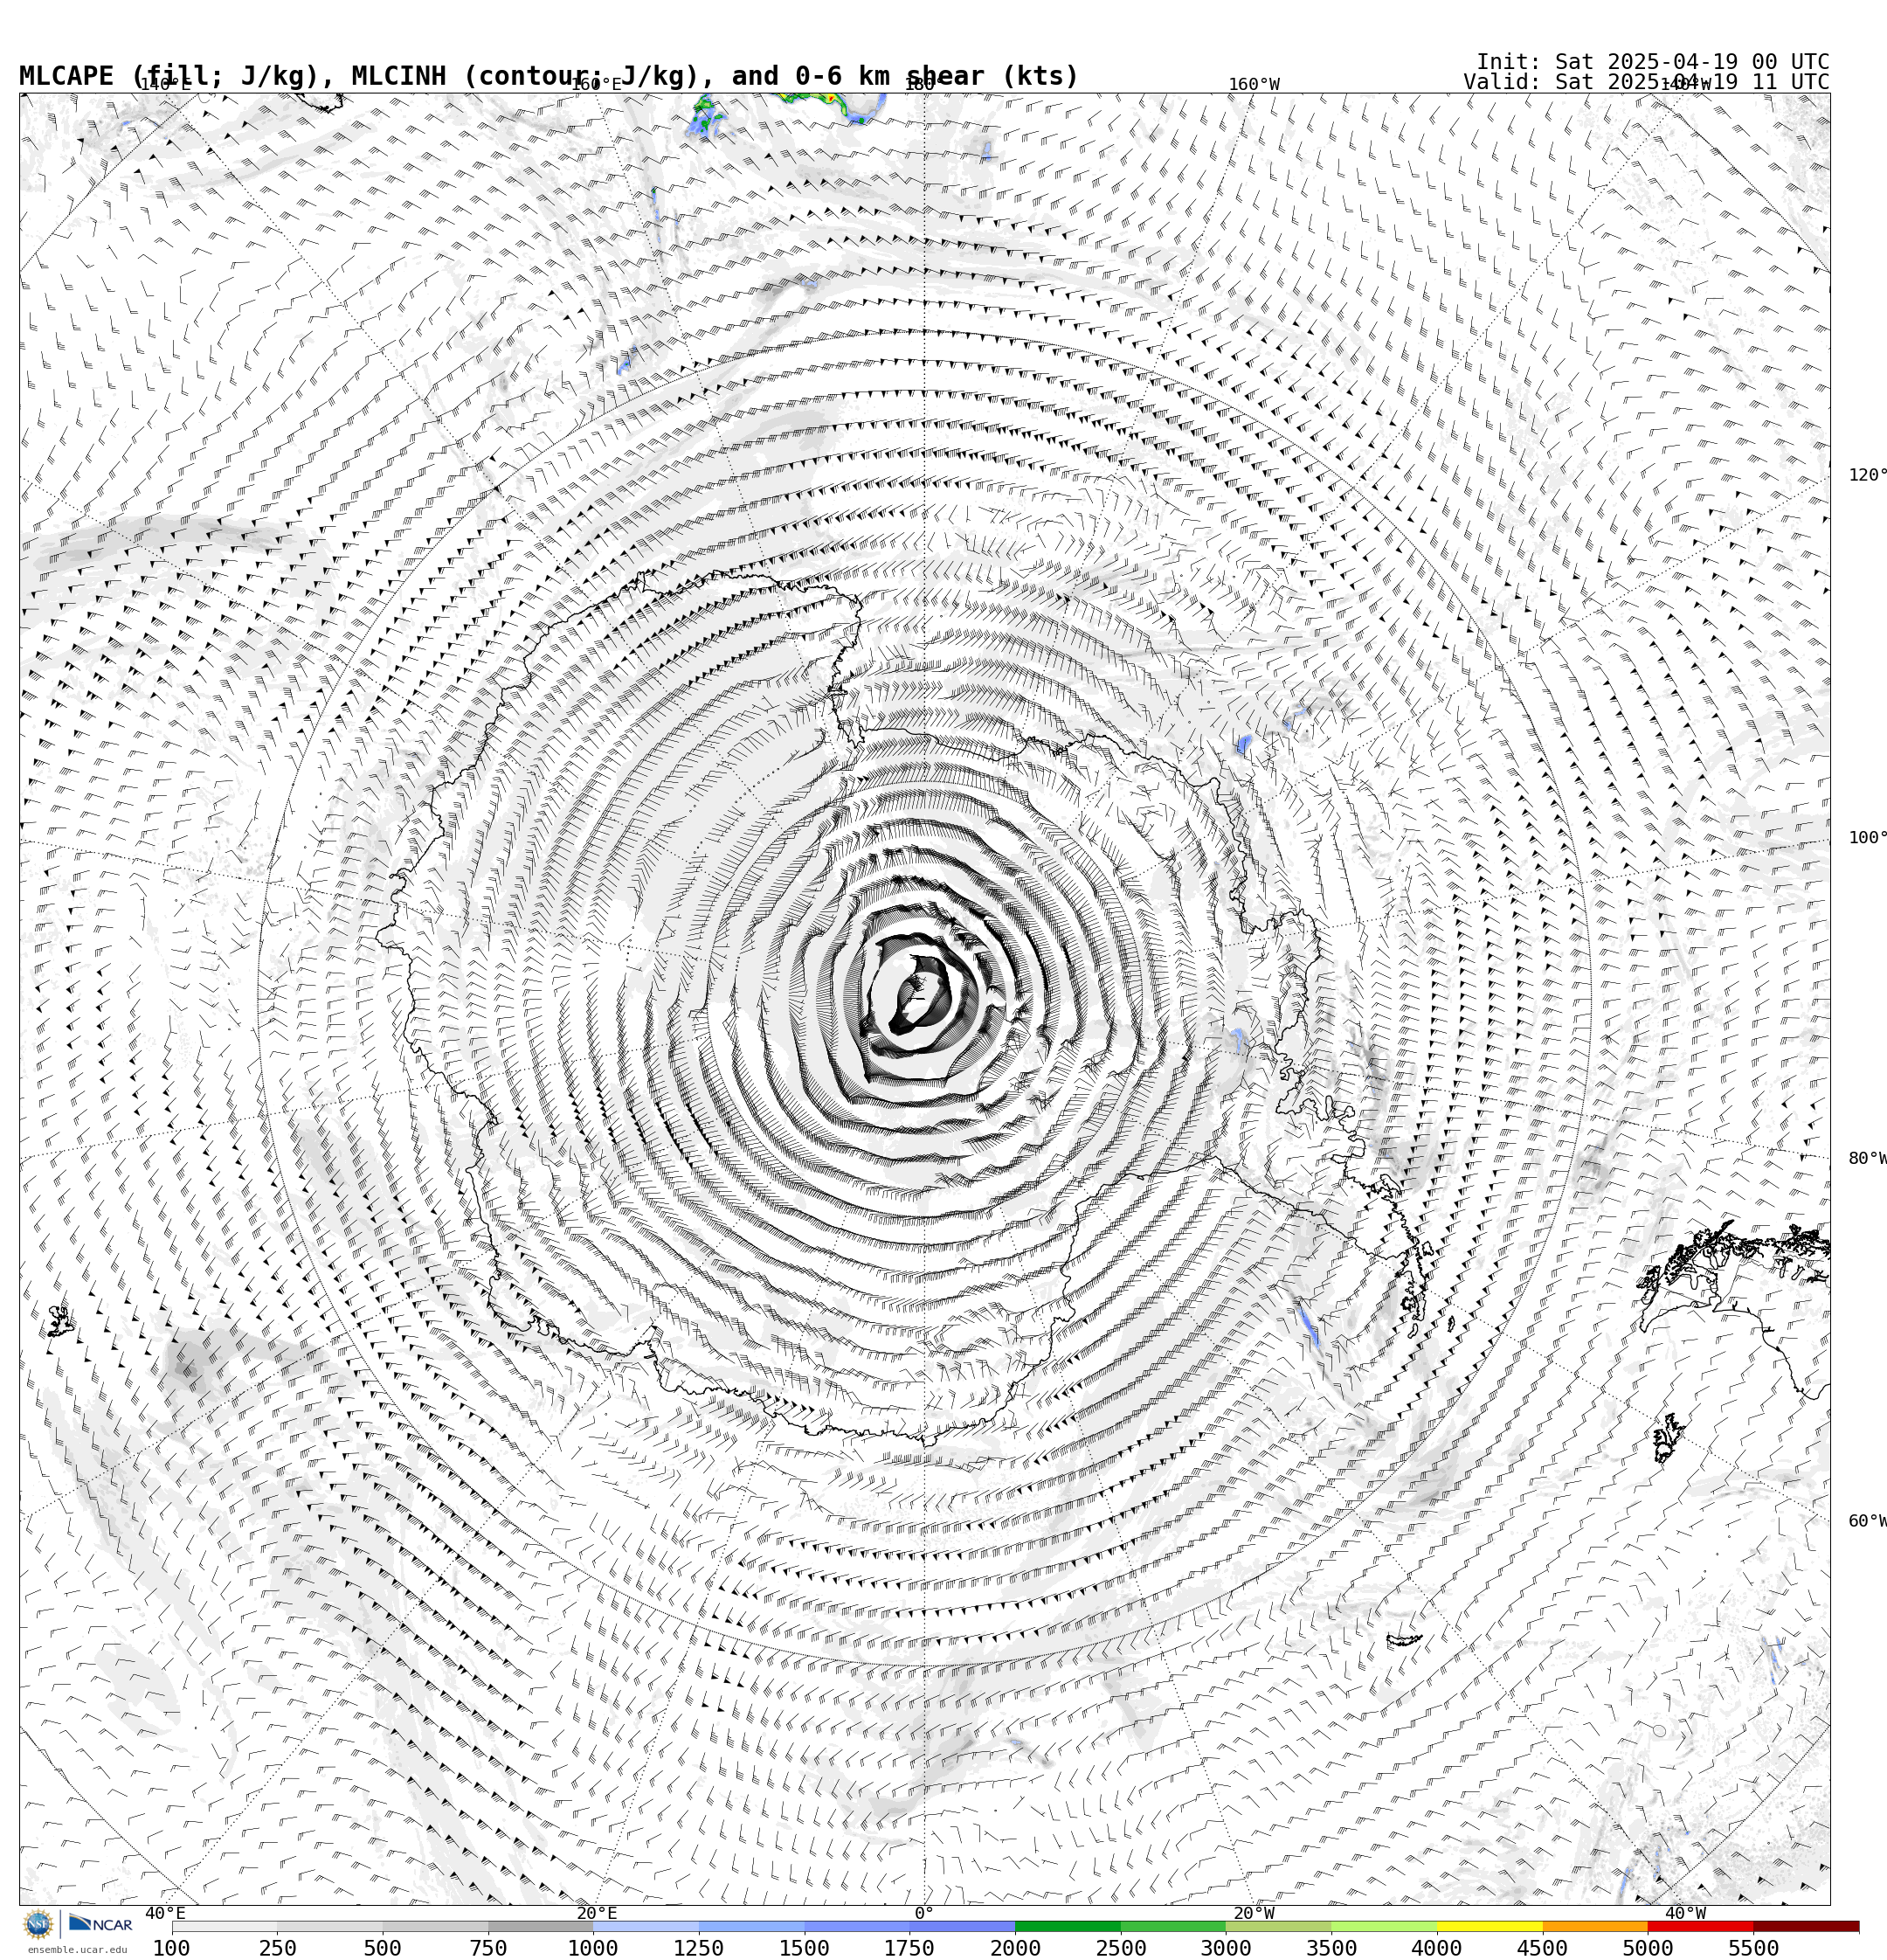The height and width of the screenshot is (1960, 1887).
Task: Pick the orange 4500-5000 colorbar segment
Action: coord(1596,1926)
